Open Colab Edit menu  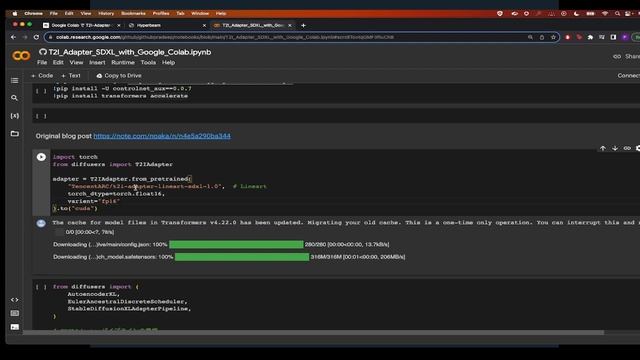58,62
